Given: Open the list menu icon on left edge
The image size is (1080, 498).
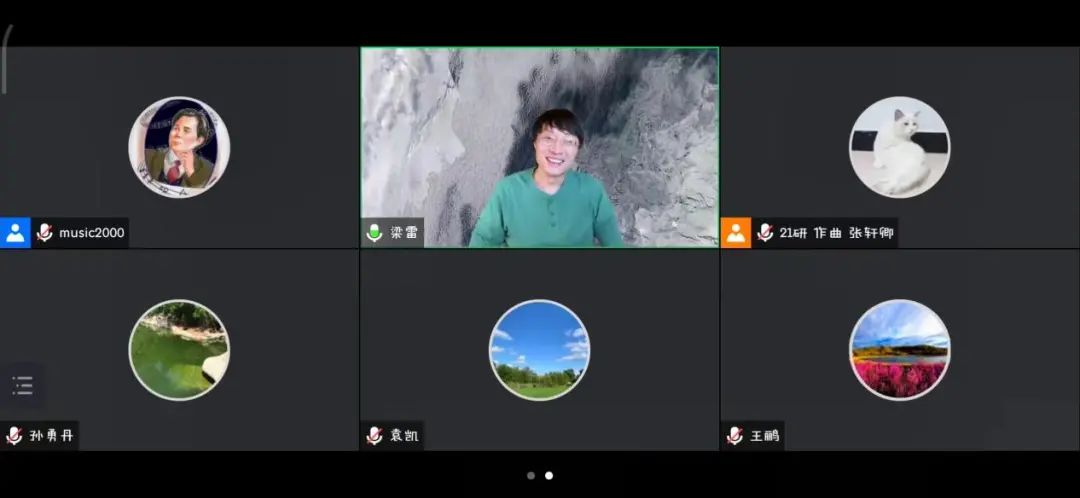Looking at the screenshot, I should click(x=22, y=385).
